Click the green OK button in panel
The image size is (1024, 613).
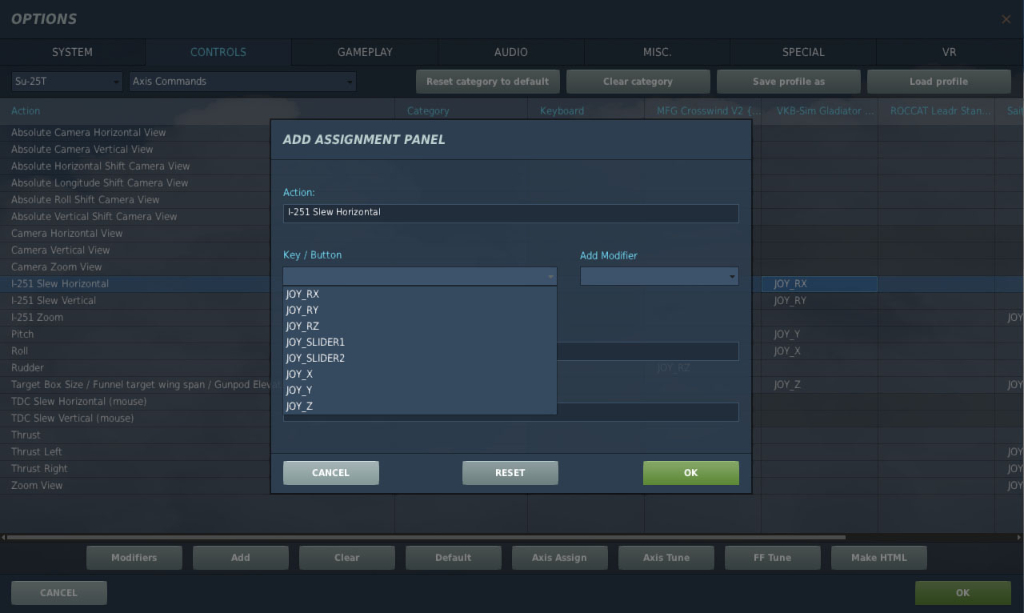[690, 473]
